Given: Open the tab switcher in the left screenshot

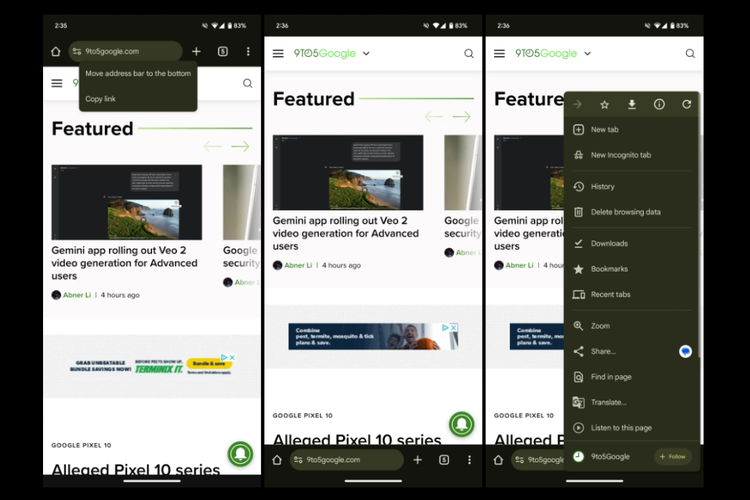Looking at the screenshot, I should (223, 51).
